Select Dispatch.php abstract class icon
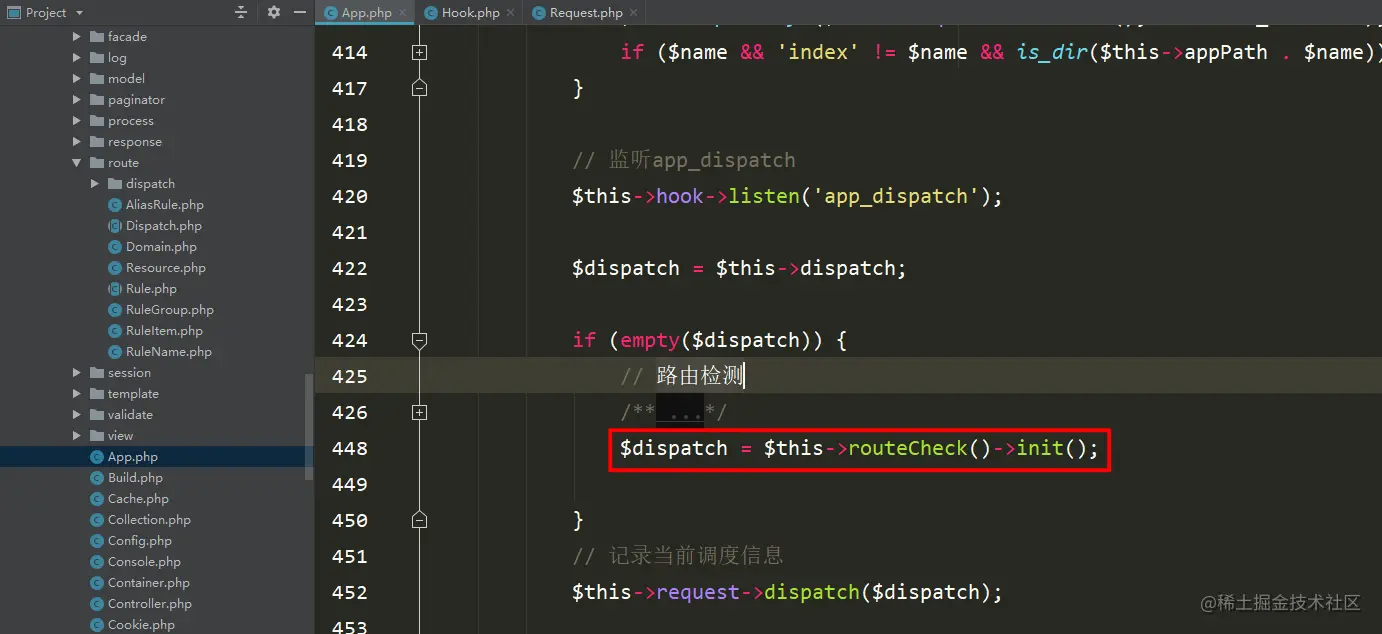 coord(115,226)
